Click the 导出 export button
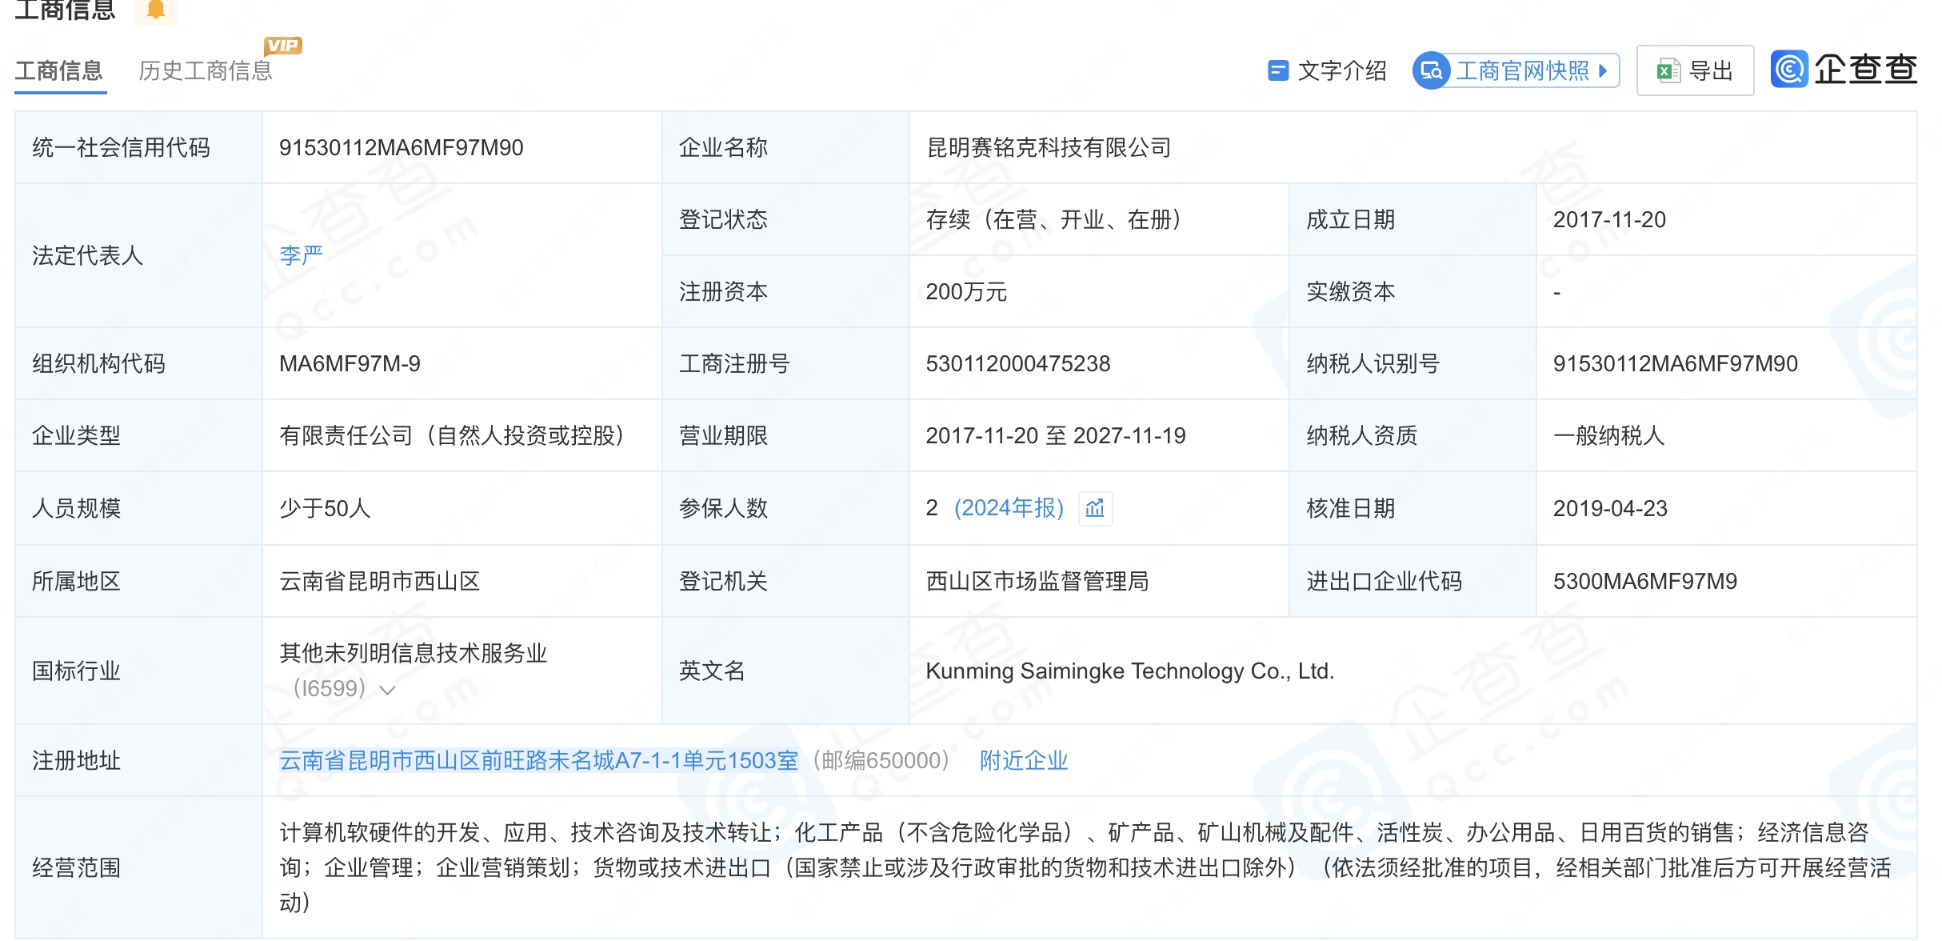Viewport: 1942px width, 941px height. 1695,71
